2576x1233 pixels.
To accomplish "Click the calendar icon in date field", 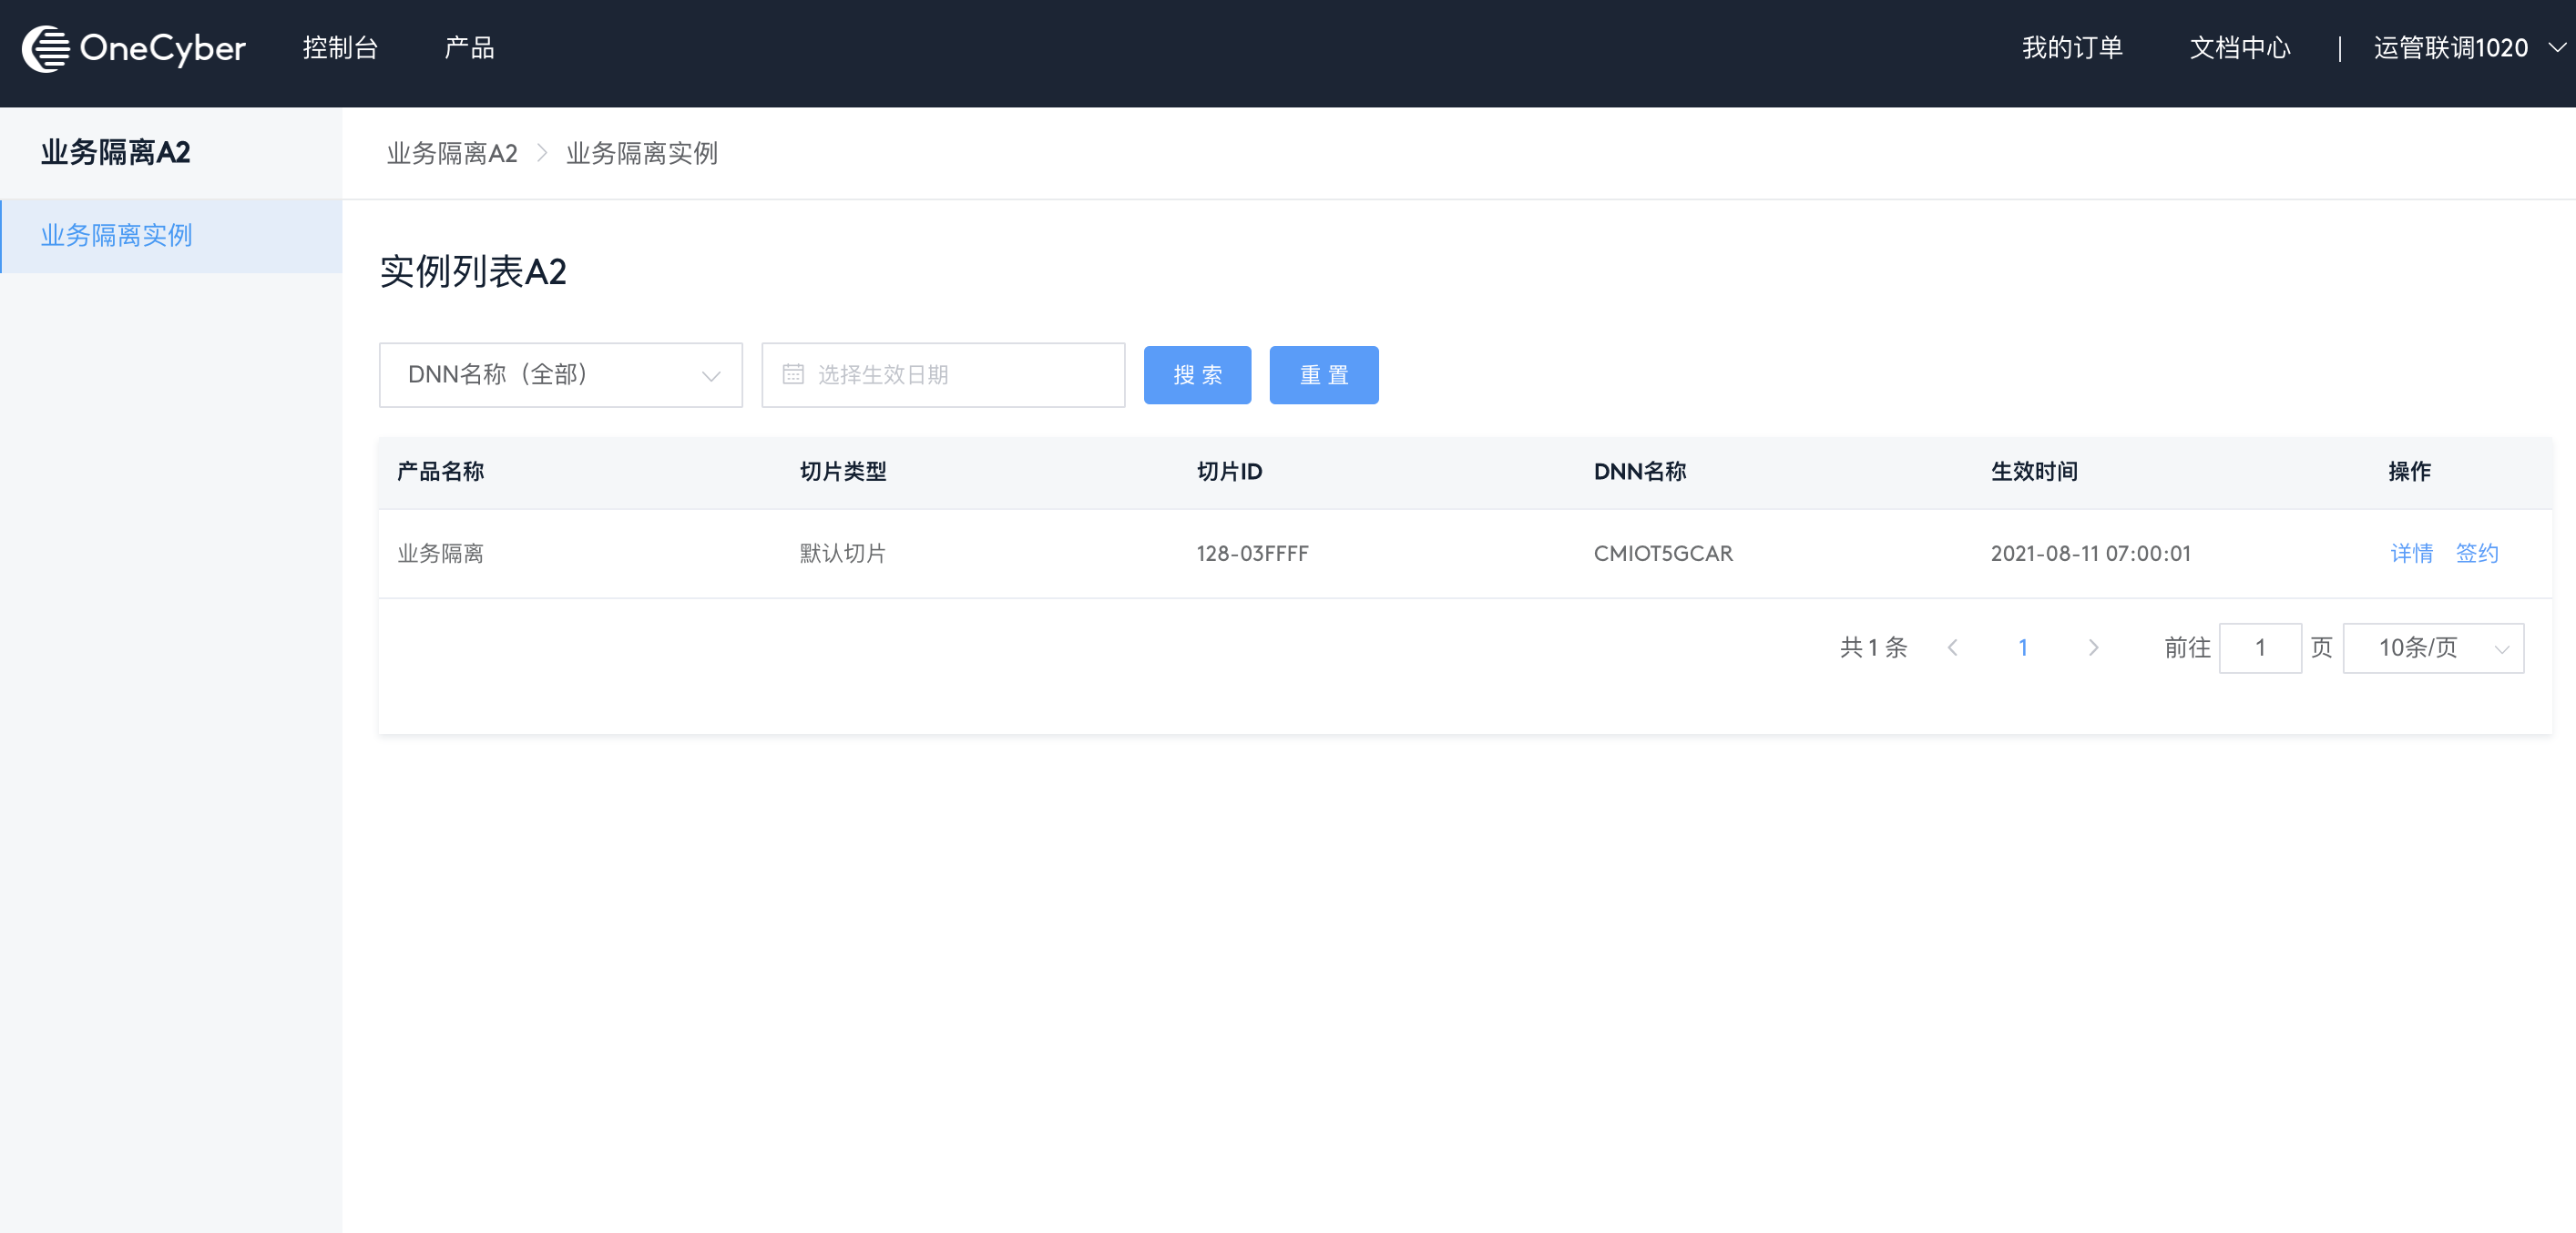I will coord(793,374).
